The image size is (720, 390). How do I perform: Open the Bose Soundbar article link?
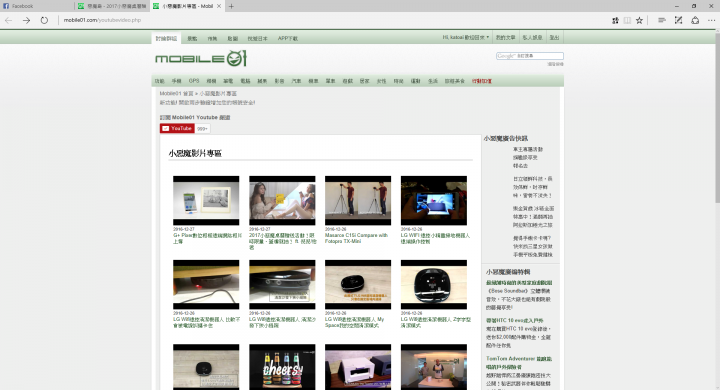pyautogui.click(x=519, y=283)
